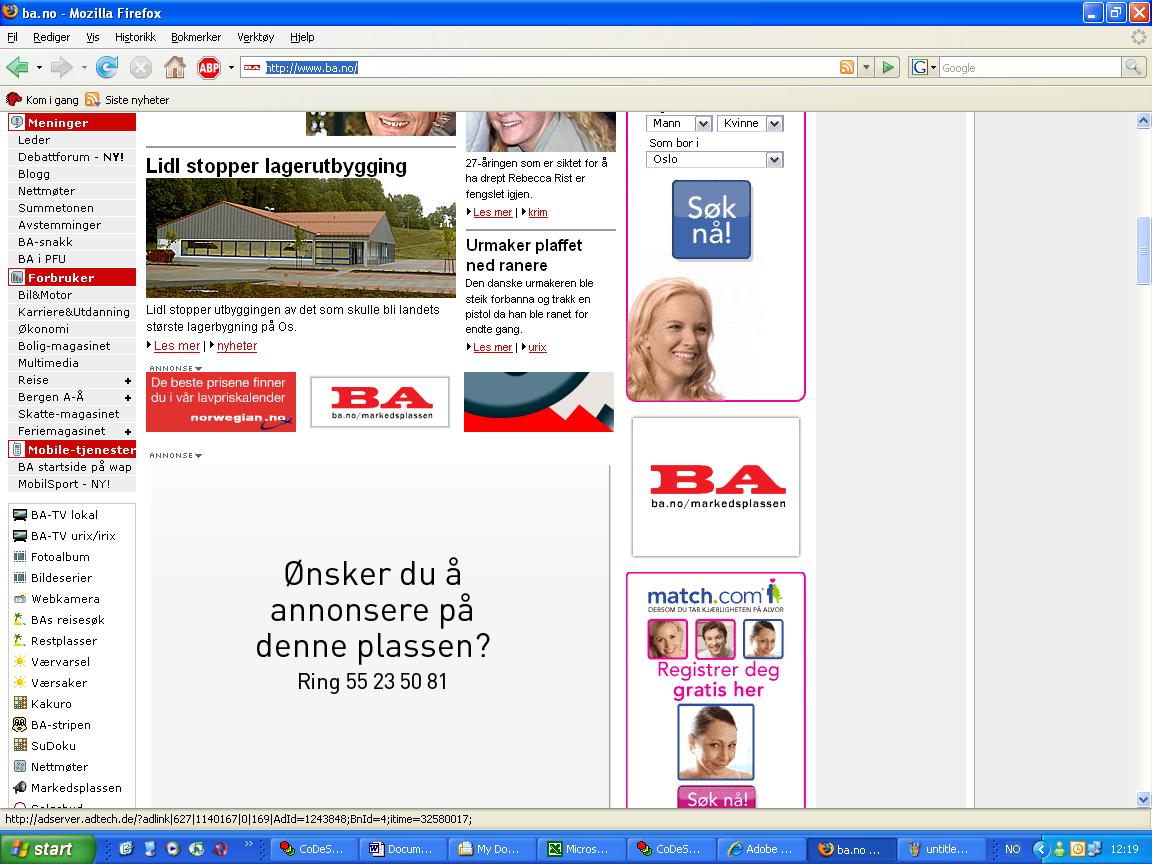
Task: Click the nyheter link under Lidl article
Action: point(237,345)
